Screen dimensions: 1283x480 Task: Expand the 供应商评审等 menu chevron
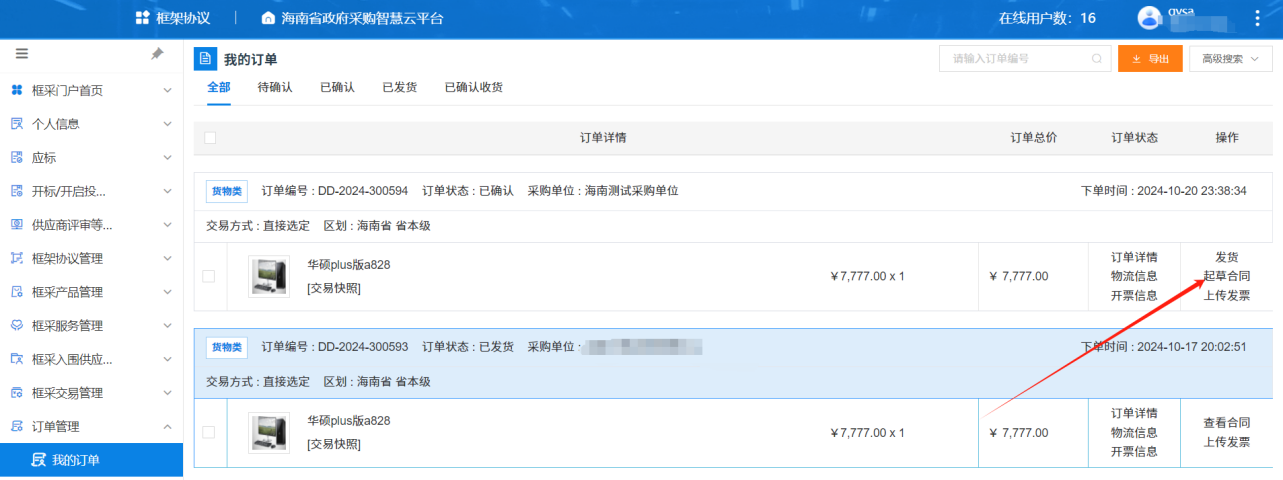(x=167, y=225)
